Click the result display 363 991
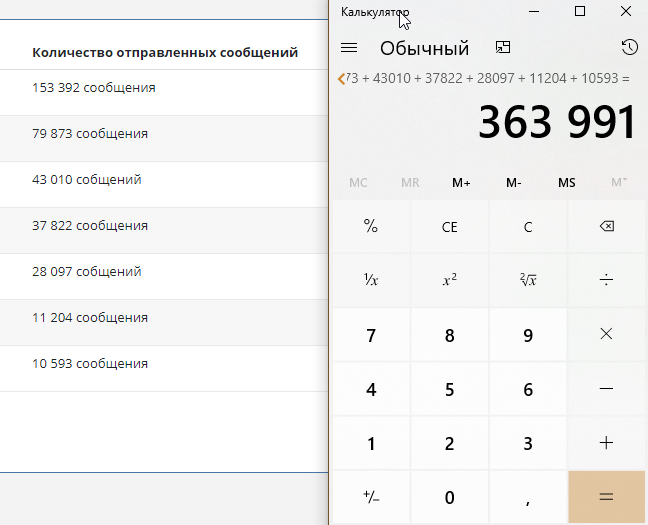 (557, 122)
